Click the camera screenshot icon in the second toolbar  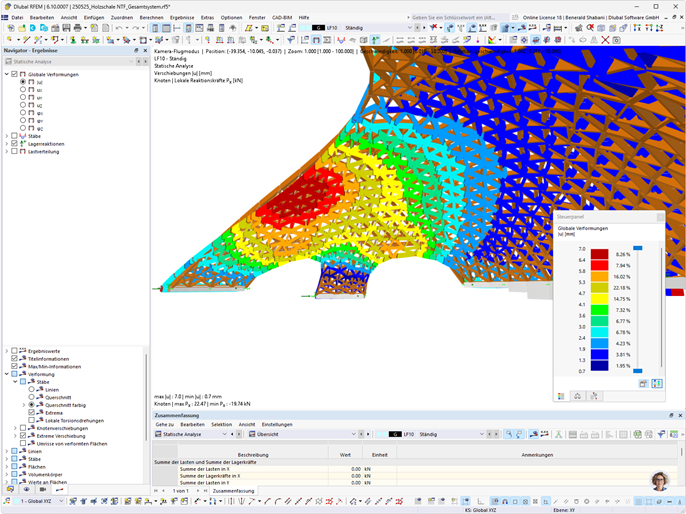click(x=616, y=40)
